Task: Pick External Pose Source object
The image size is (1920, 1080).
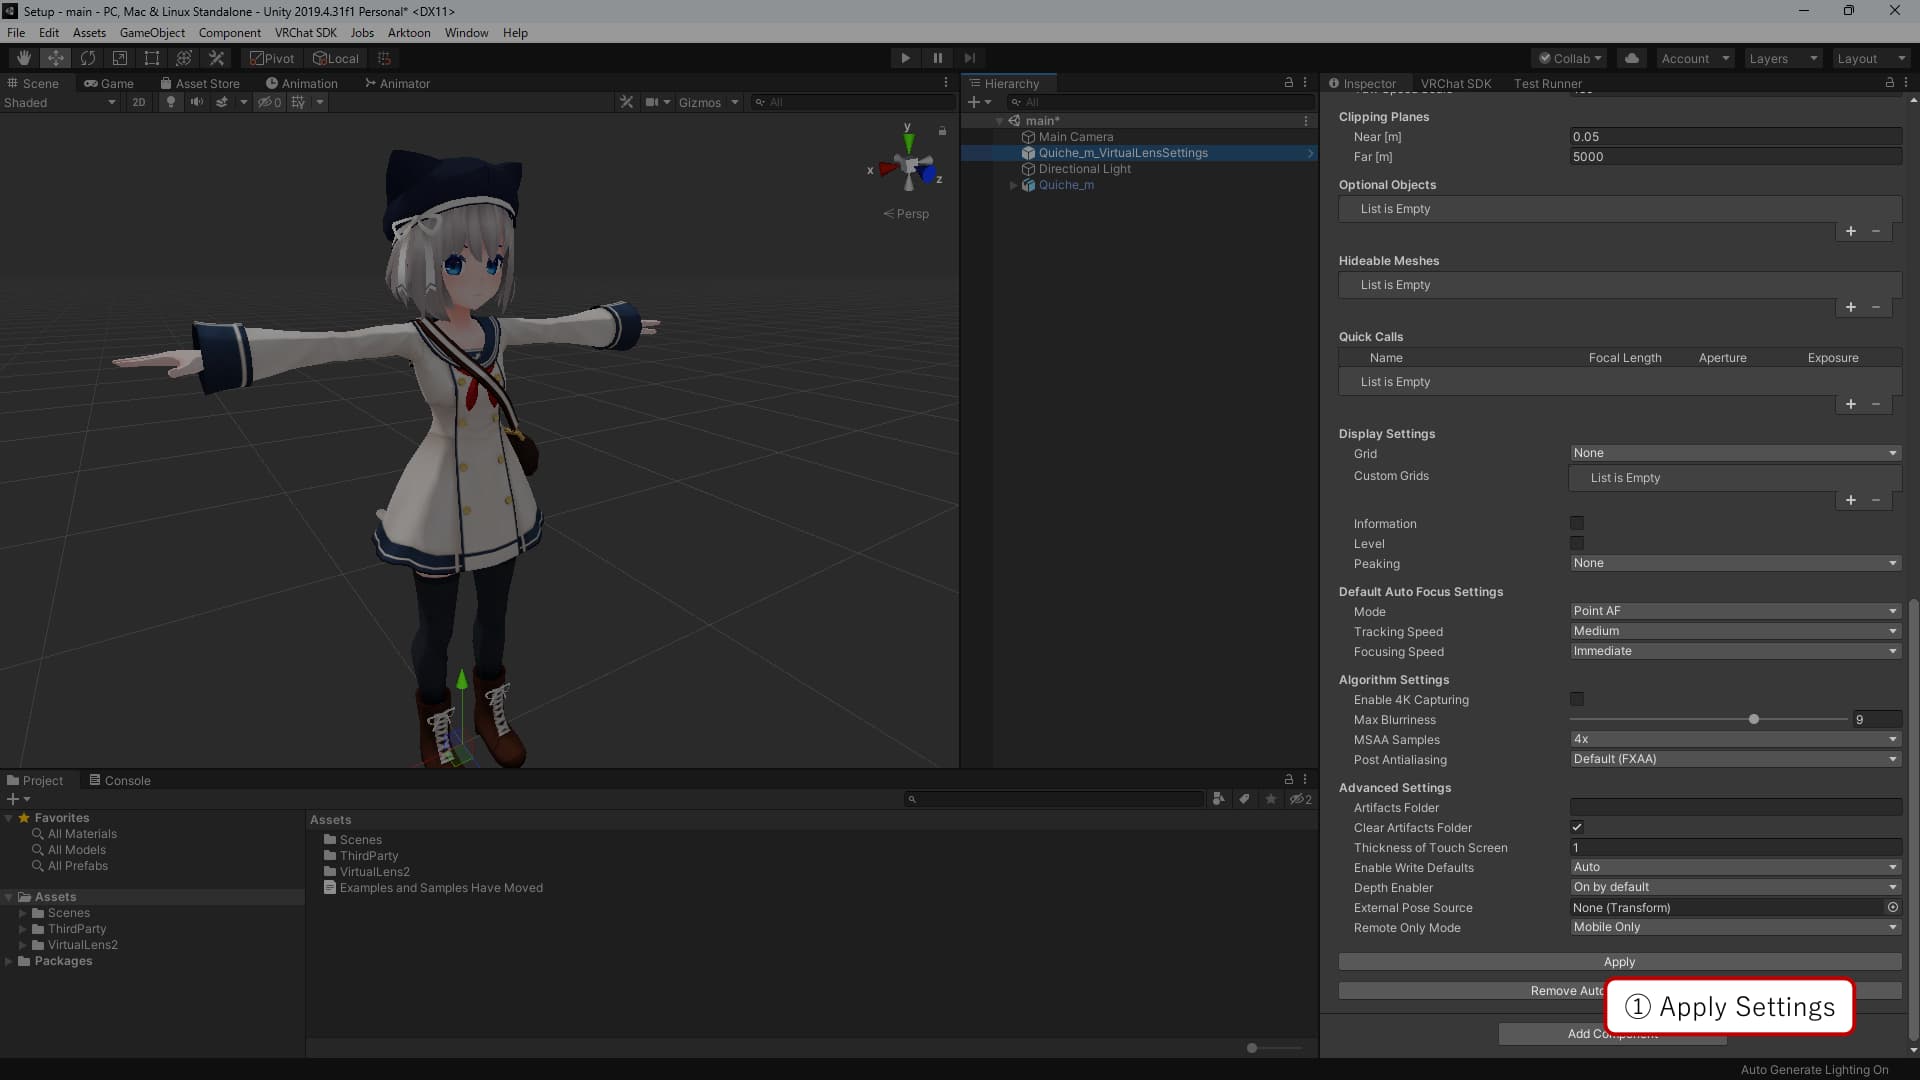Action: [x=1893, y=907]
